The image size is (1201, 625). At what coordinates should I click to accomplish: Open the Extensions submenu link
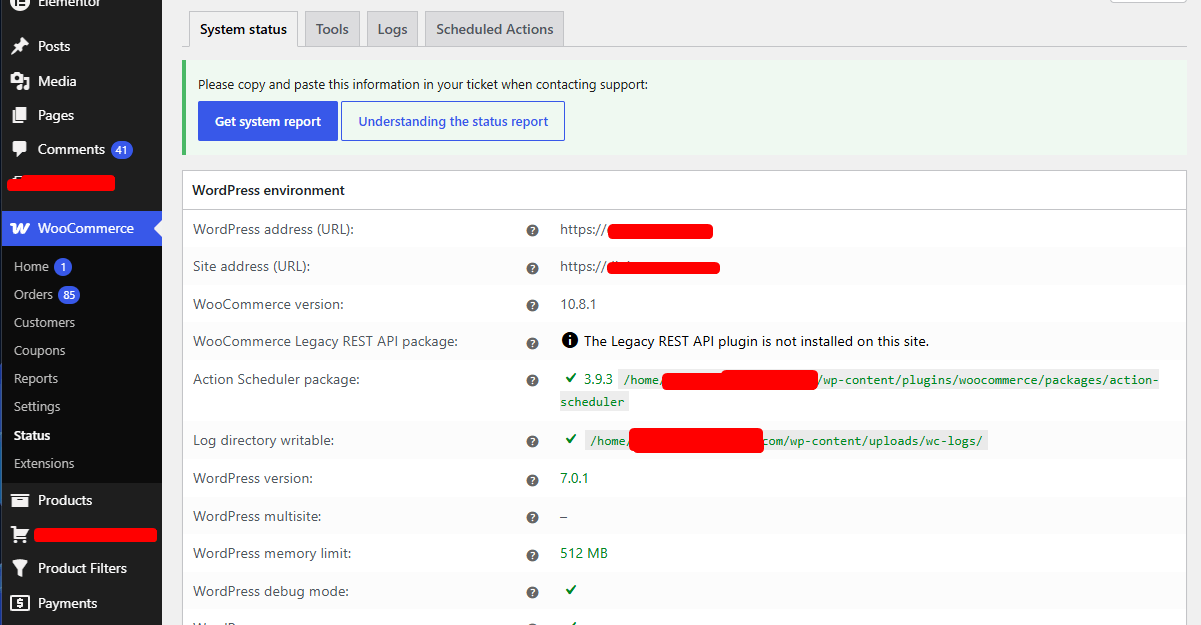coord(44,463)
